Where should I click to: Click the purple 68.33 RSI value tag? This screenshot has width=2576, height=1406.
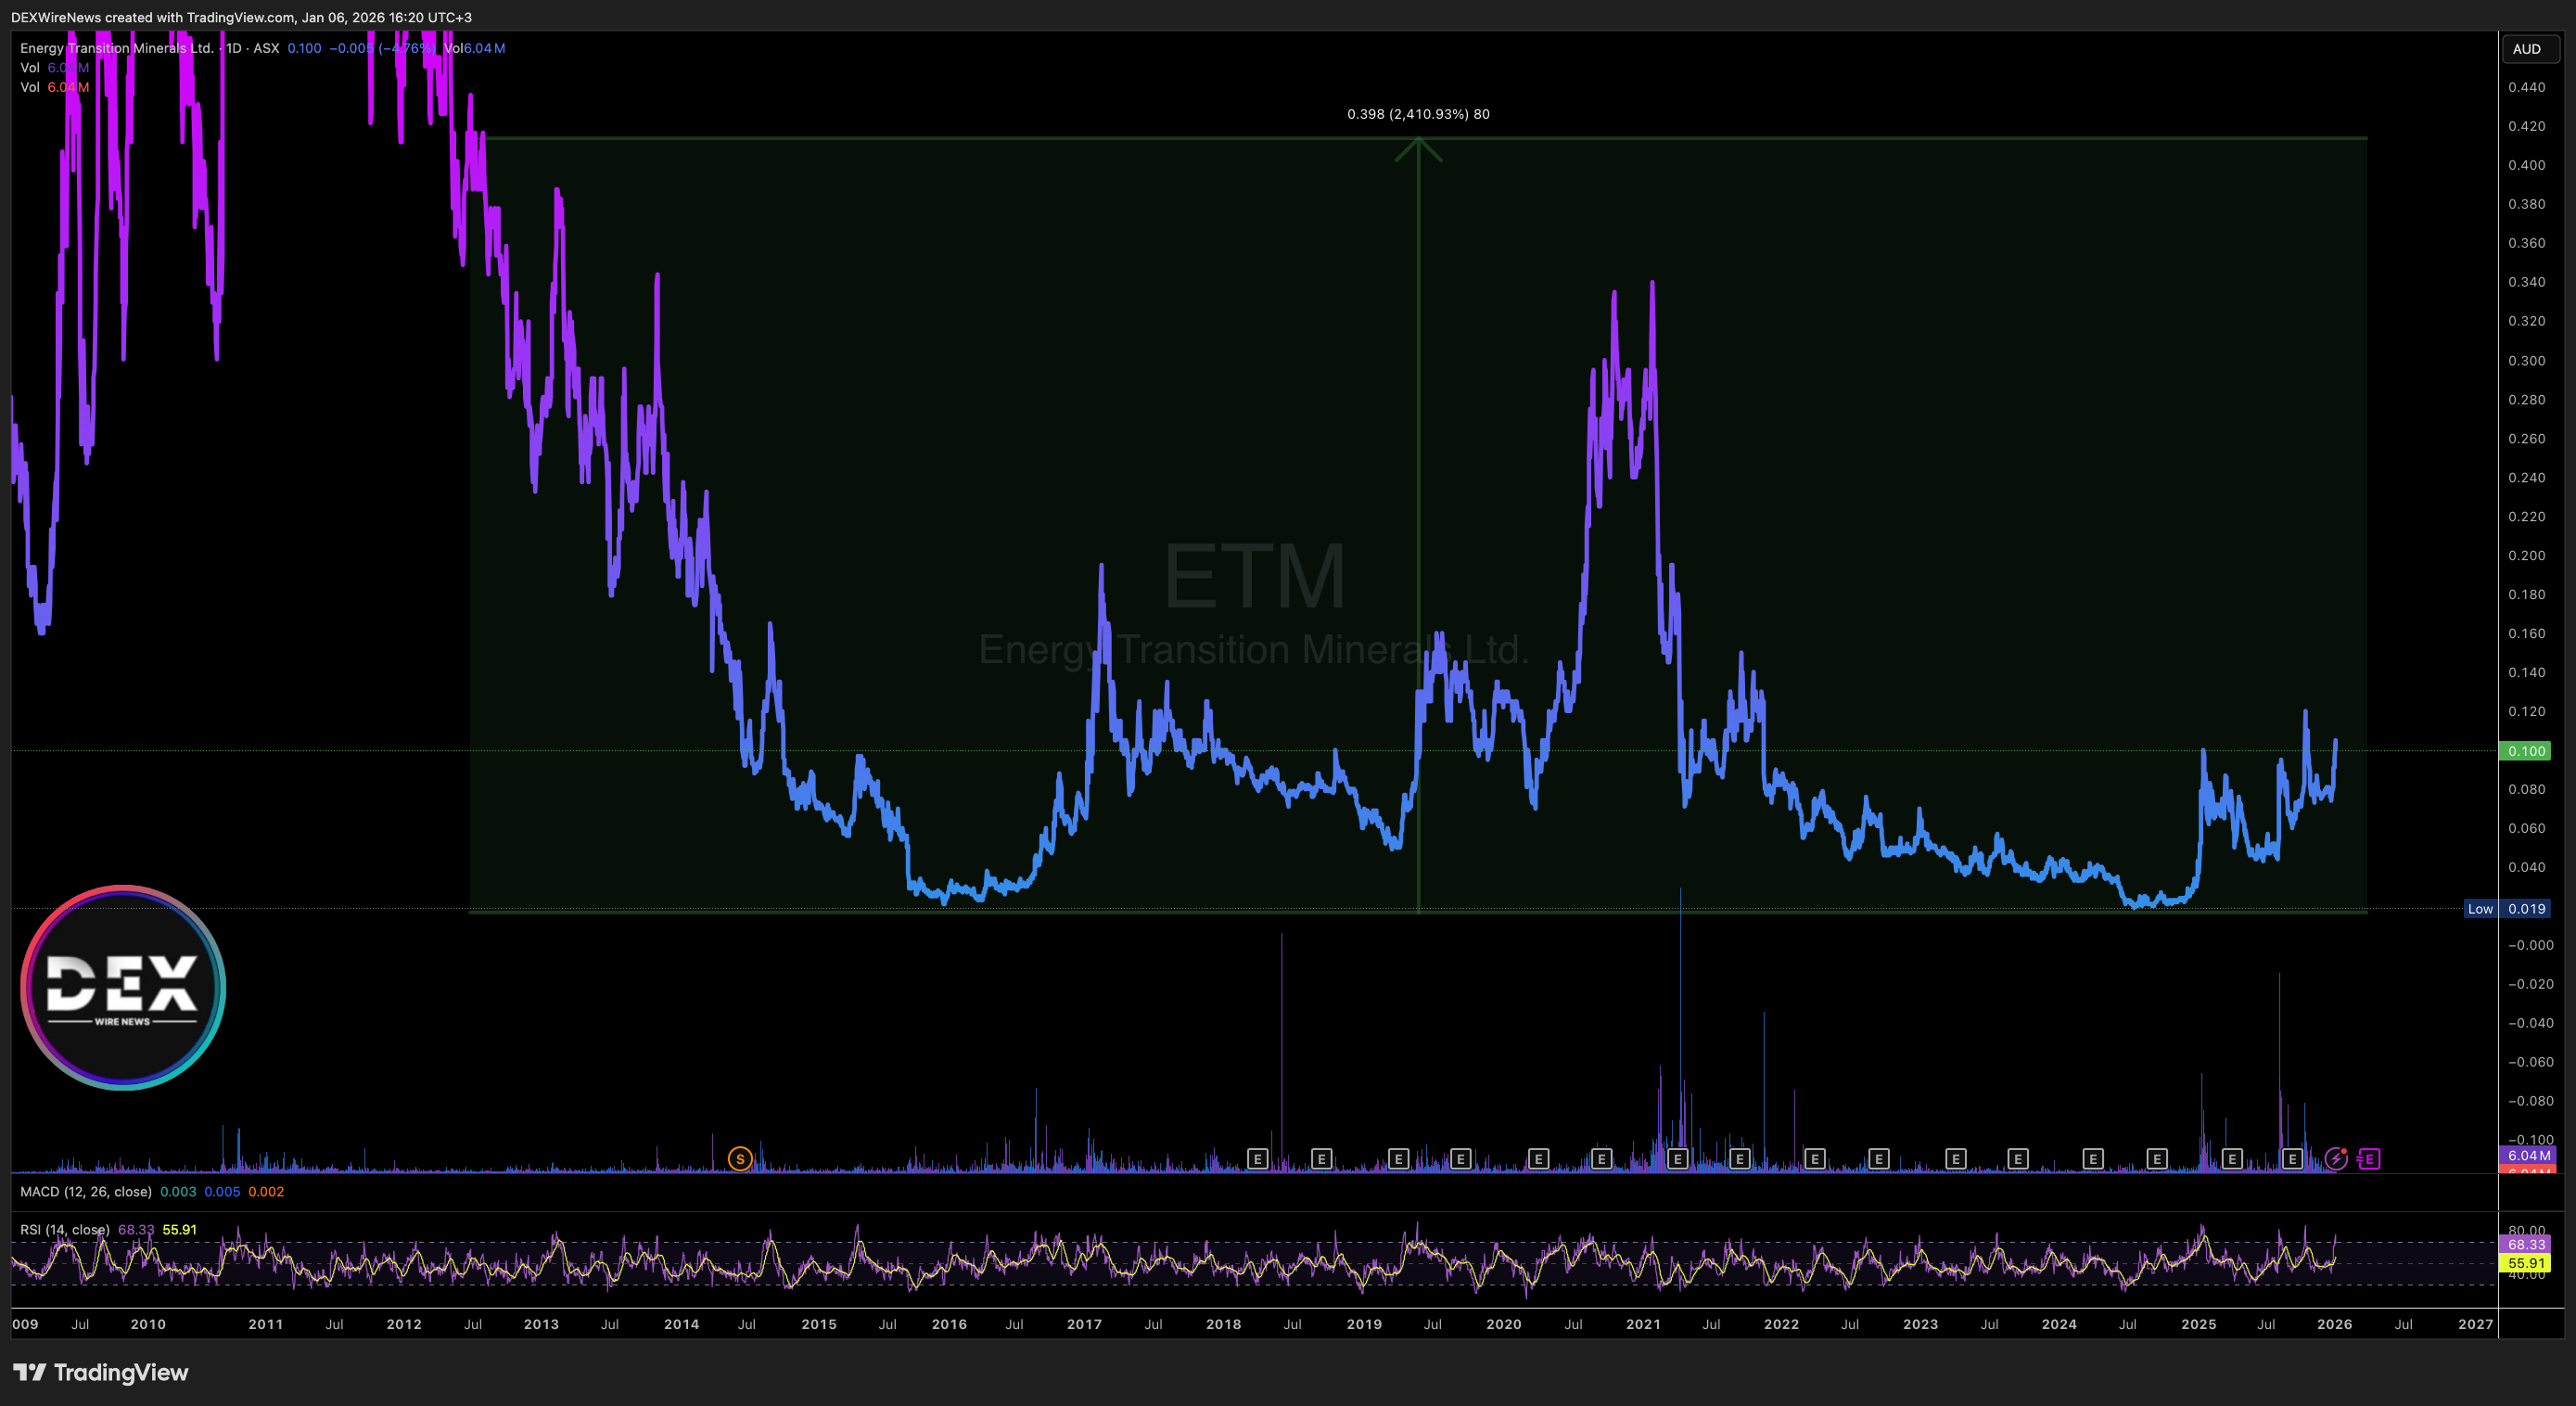2525,1244
